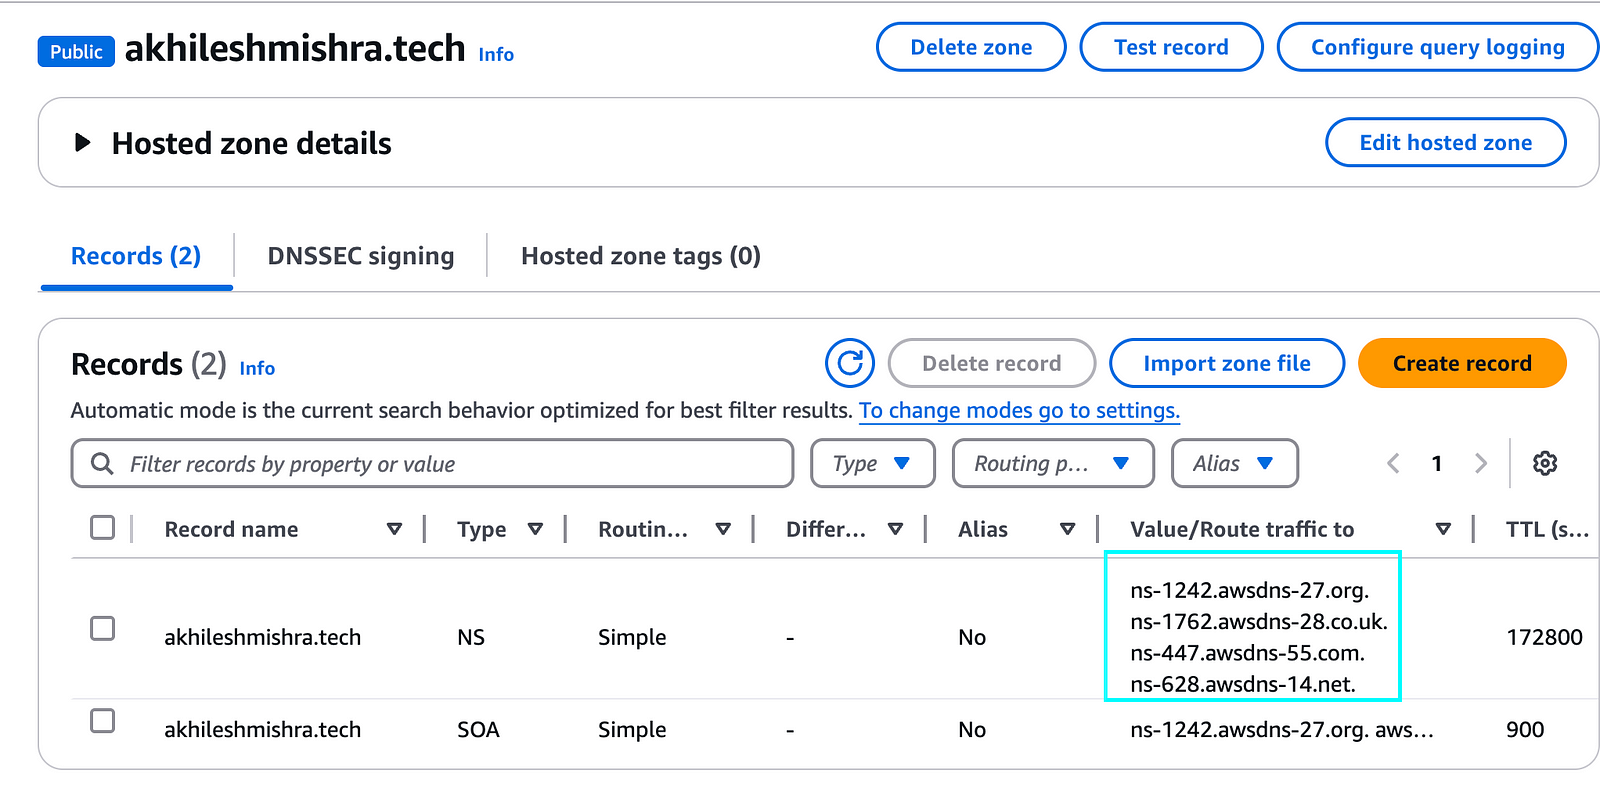This screenshot has width=1600, height=787.
Task: Click the Public badge
Action: coord(76,51)
